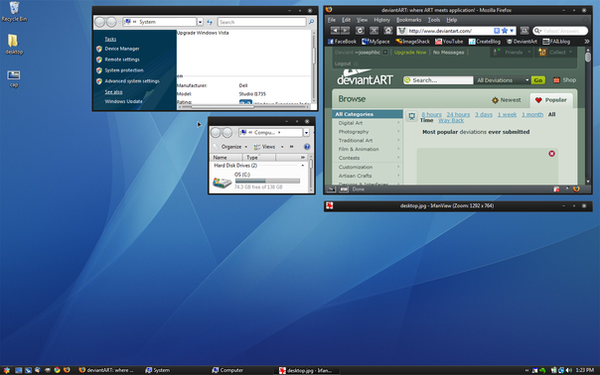Open Advanced system settings link

click(132, 81)
